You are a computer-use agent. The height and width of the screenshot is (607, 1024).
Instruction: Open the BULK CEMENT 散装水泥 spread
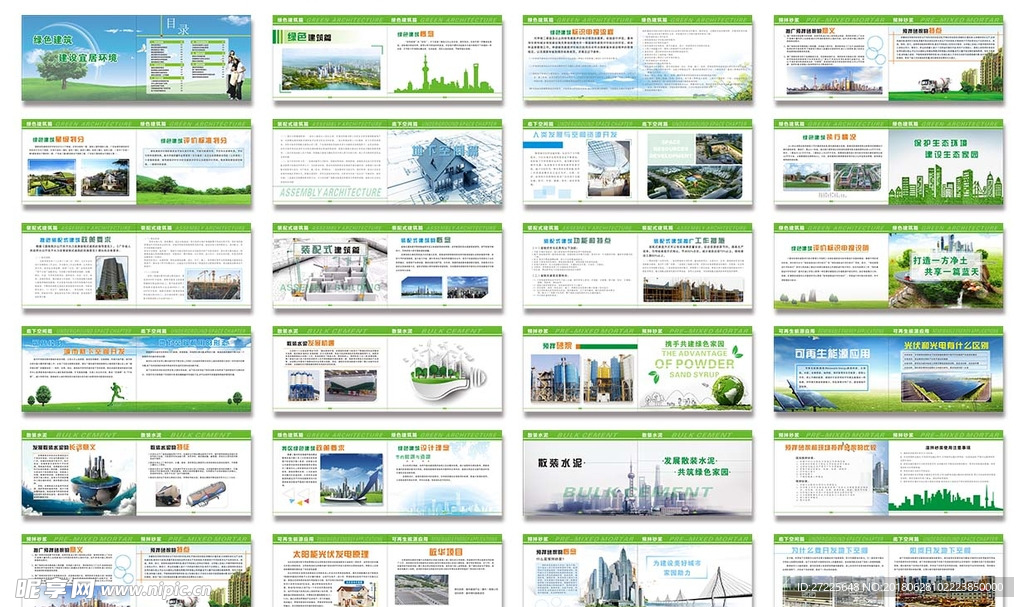pos(637,474)
